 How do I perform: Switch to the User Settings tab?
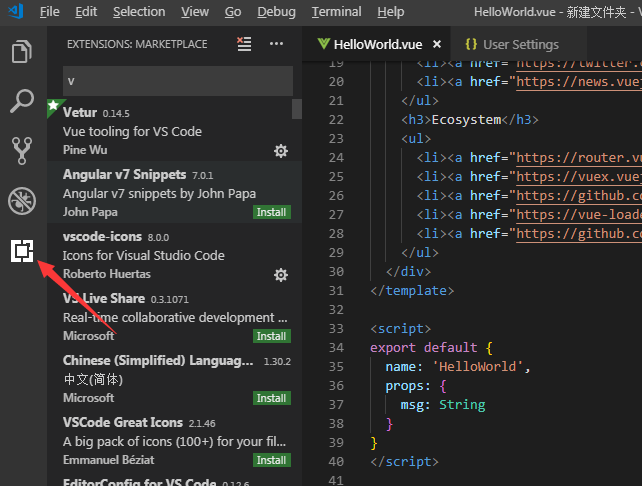coord(520,44)
